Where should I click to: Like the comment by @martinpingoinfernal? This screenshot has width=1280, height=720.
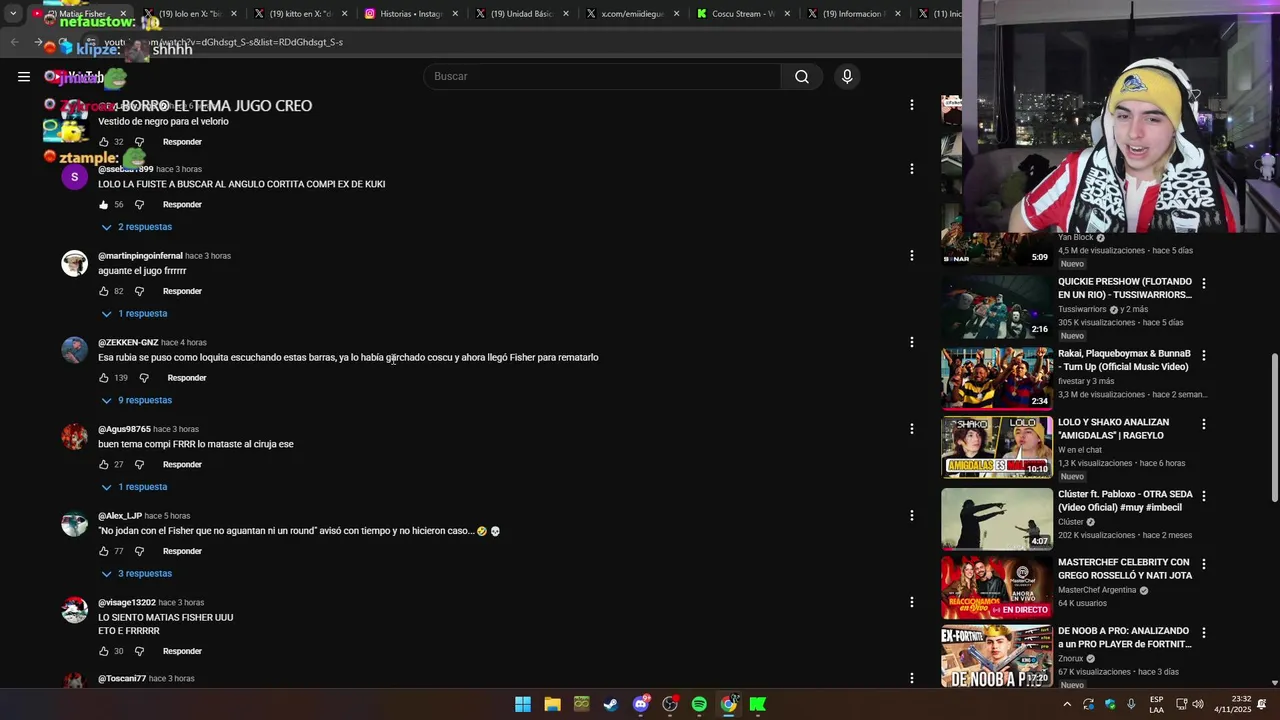coord(103,291)
